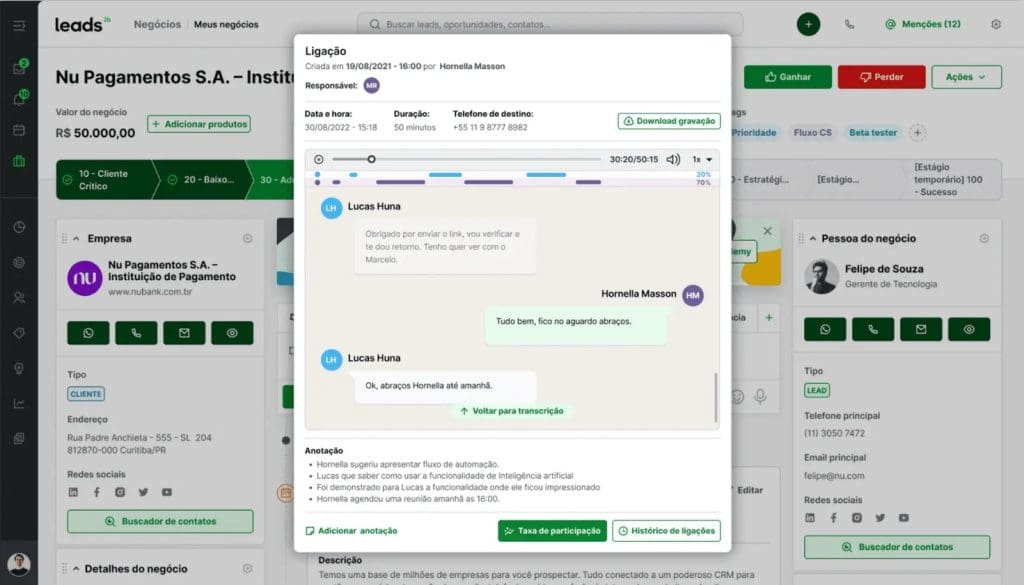This screenshot has width=1024, height=585.
Task: Click the microphone icon behind the dialog
Action: tap(760, 396)
